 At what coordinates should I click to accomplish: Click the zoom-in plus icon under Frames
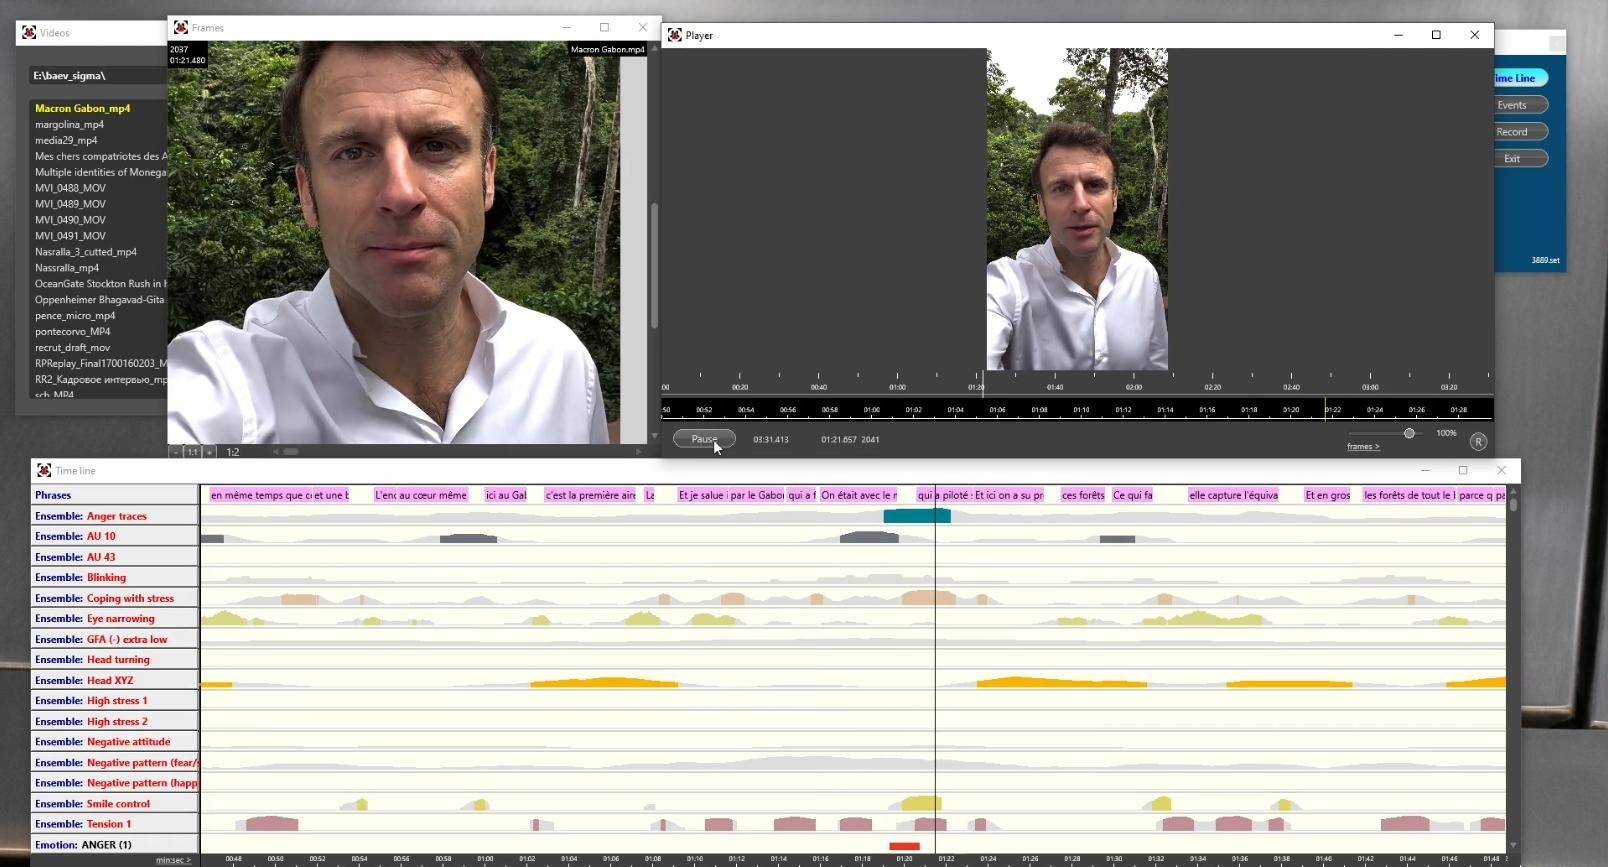pyautogui.click(x=209, y=452)
